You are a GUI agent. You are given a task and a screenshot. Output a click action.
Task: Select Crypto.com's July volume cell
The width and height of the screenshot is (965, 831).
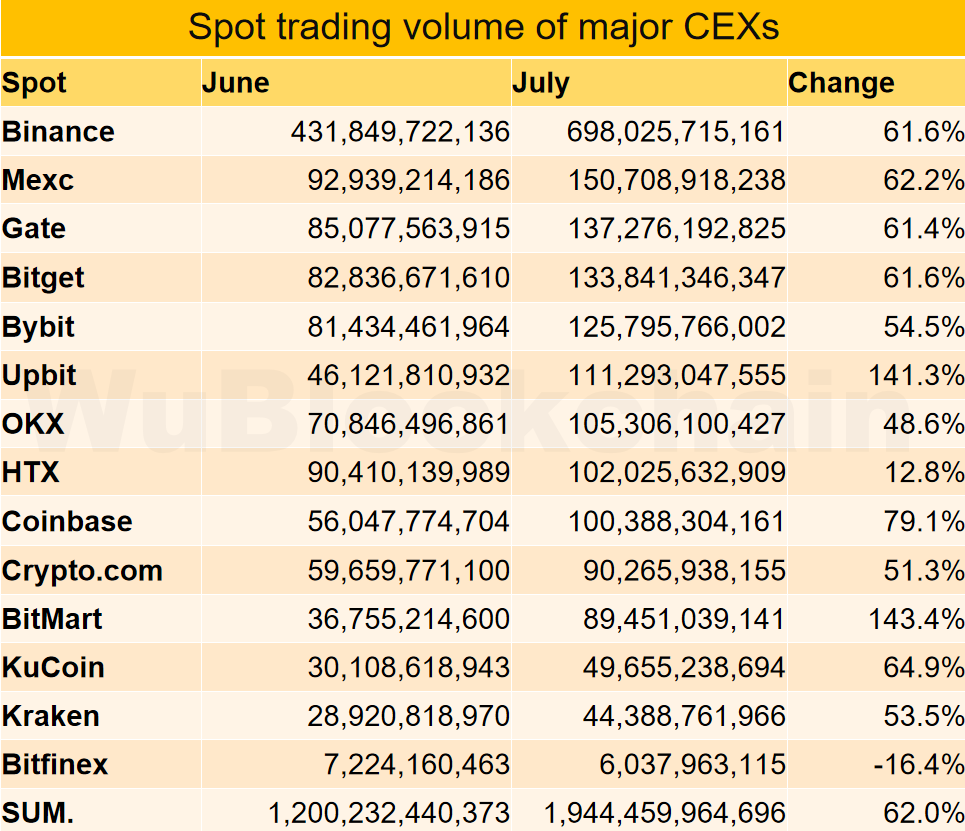click(684, 571)
